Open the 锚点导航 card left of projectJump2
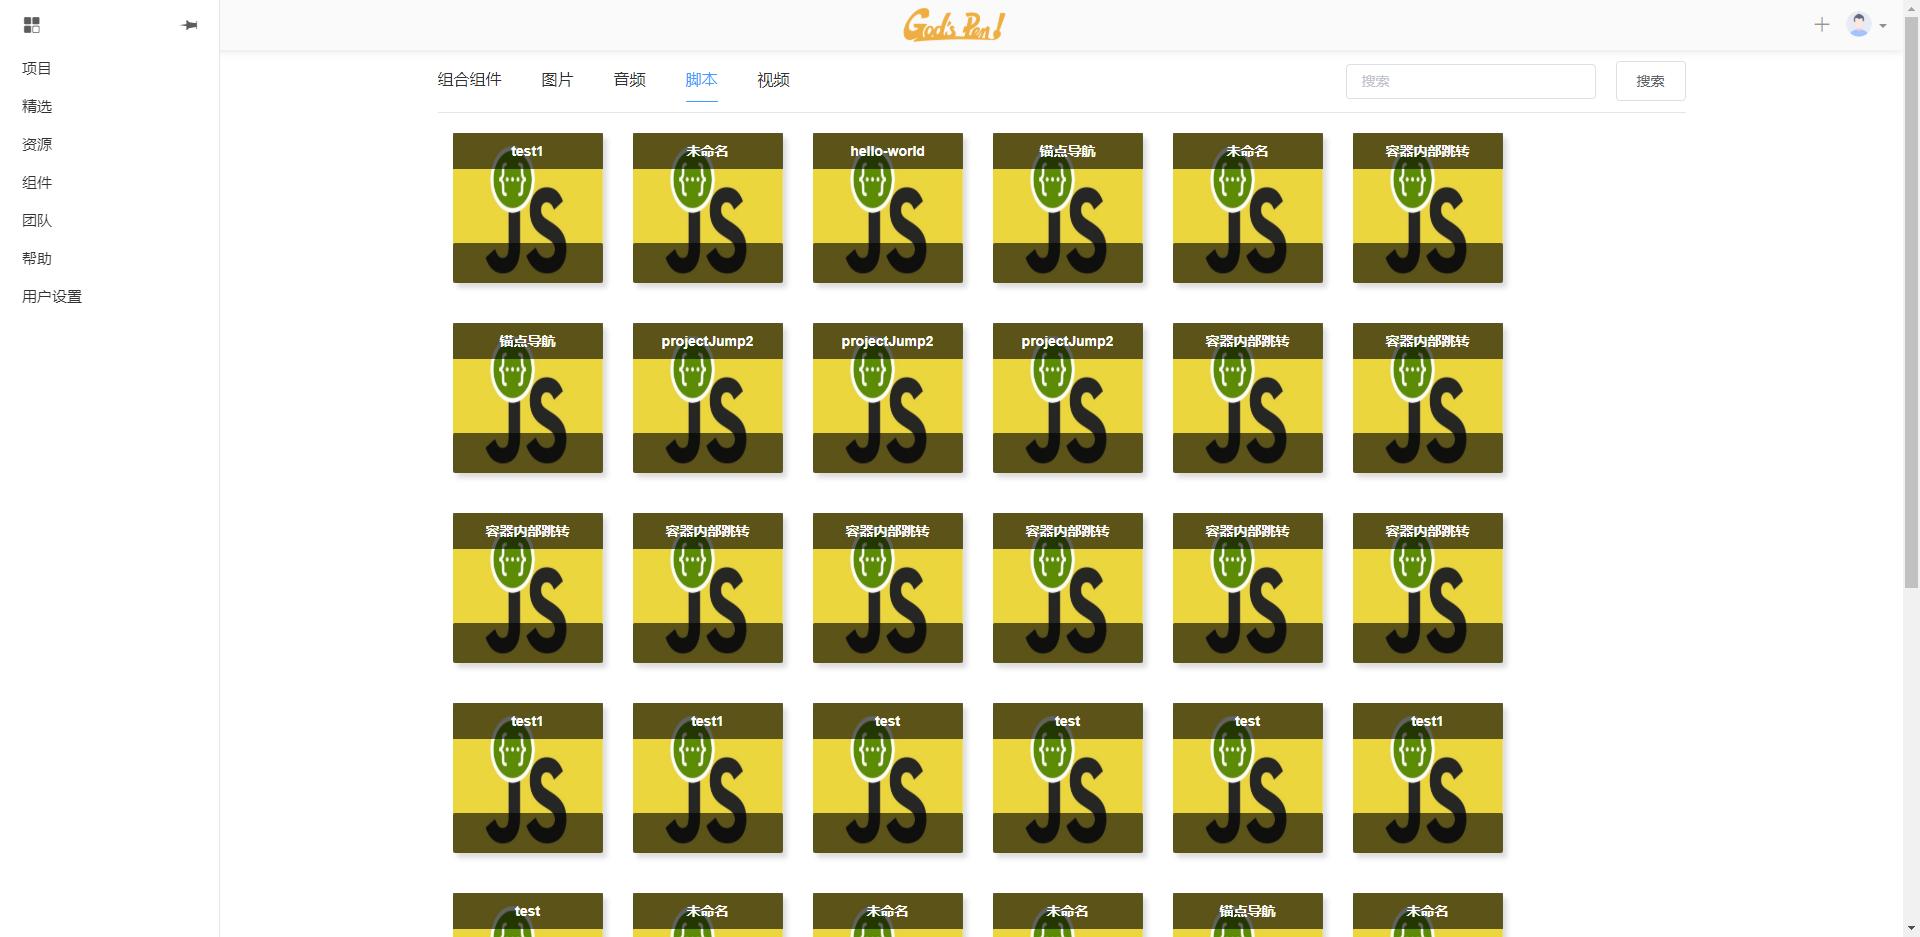This screenshot has height=937, width=1920. [x=528, y=398]
